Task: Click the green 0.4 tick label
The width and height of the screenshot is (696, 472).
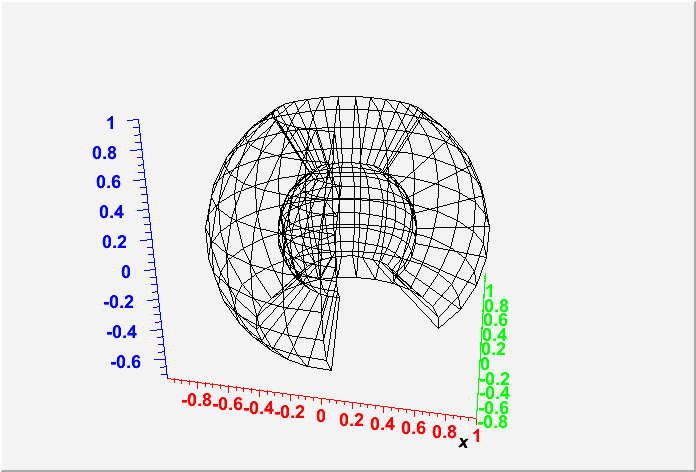Action: pyautogui.click(x=495, y=334)
